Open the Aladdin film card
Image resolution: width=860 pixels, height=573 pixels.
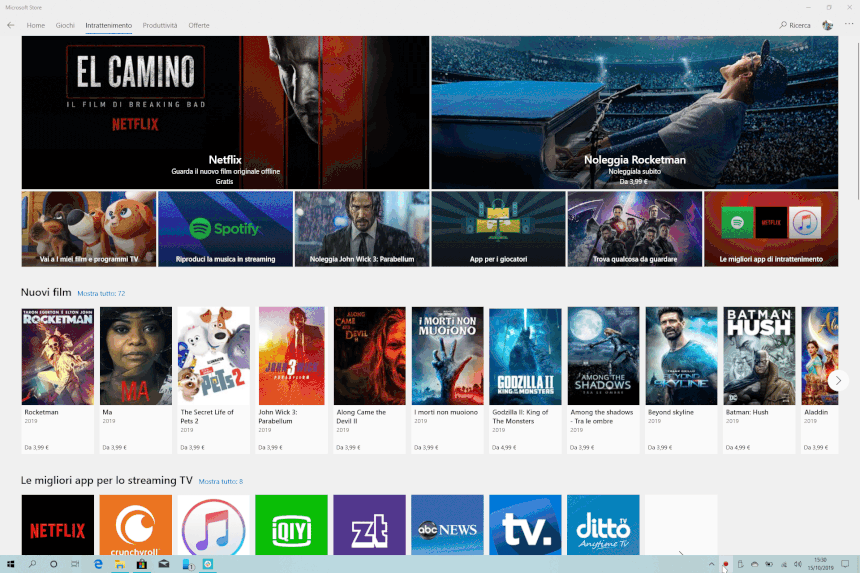[819, 380]
